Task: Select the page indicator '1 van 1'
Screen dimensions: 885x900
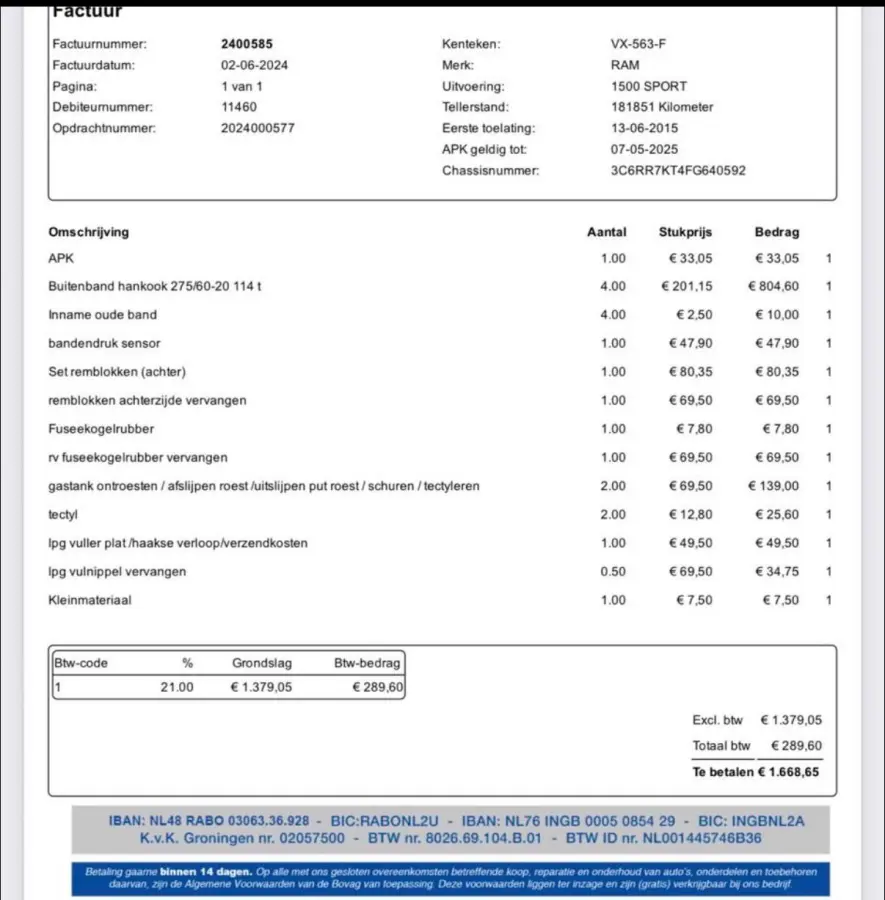Action: [242, 87]
